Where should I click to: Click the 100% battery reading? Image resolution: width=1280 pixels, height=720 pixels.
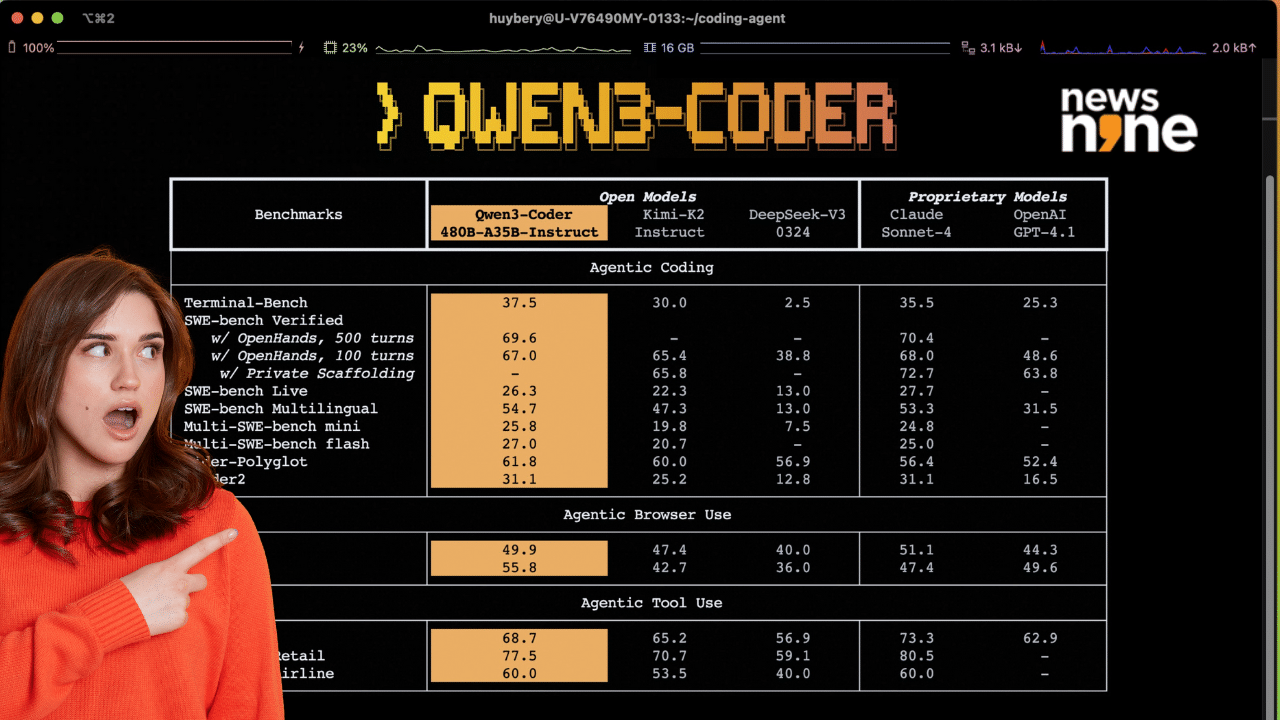[38, 47]
